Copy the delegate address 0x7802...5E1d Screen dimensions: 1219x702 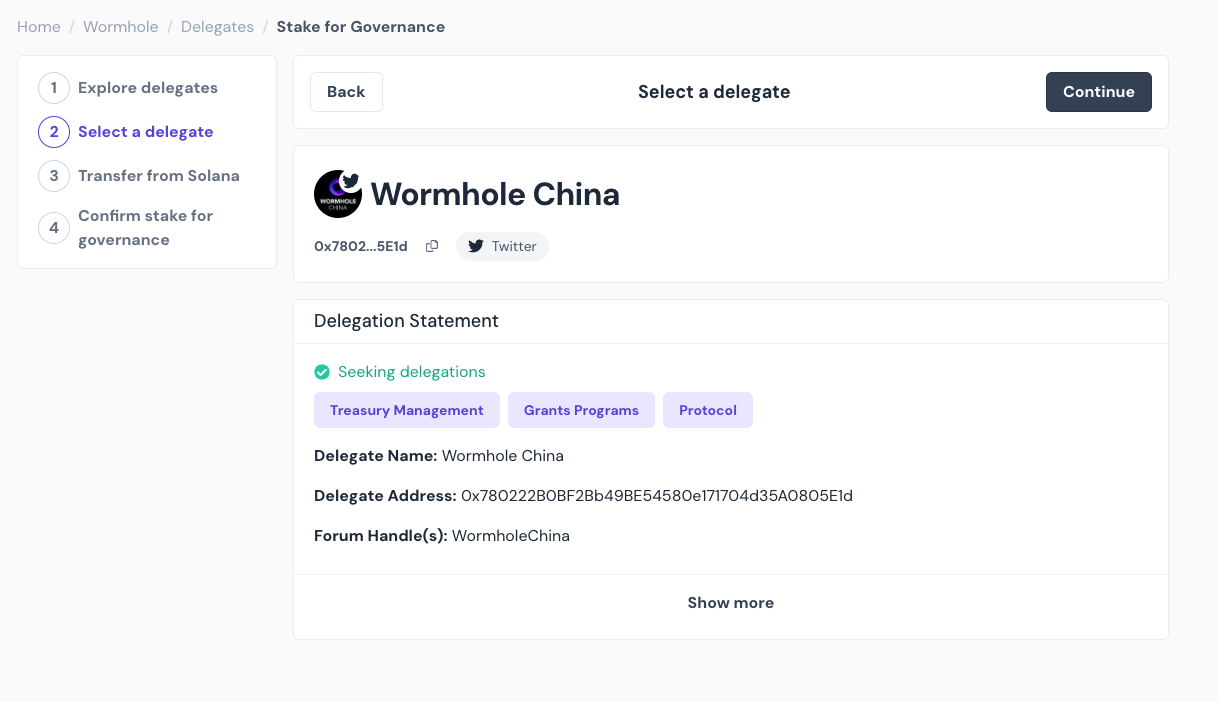432,246
